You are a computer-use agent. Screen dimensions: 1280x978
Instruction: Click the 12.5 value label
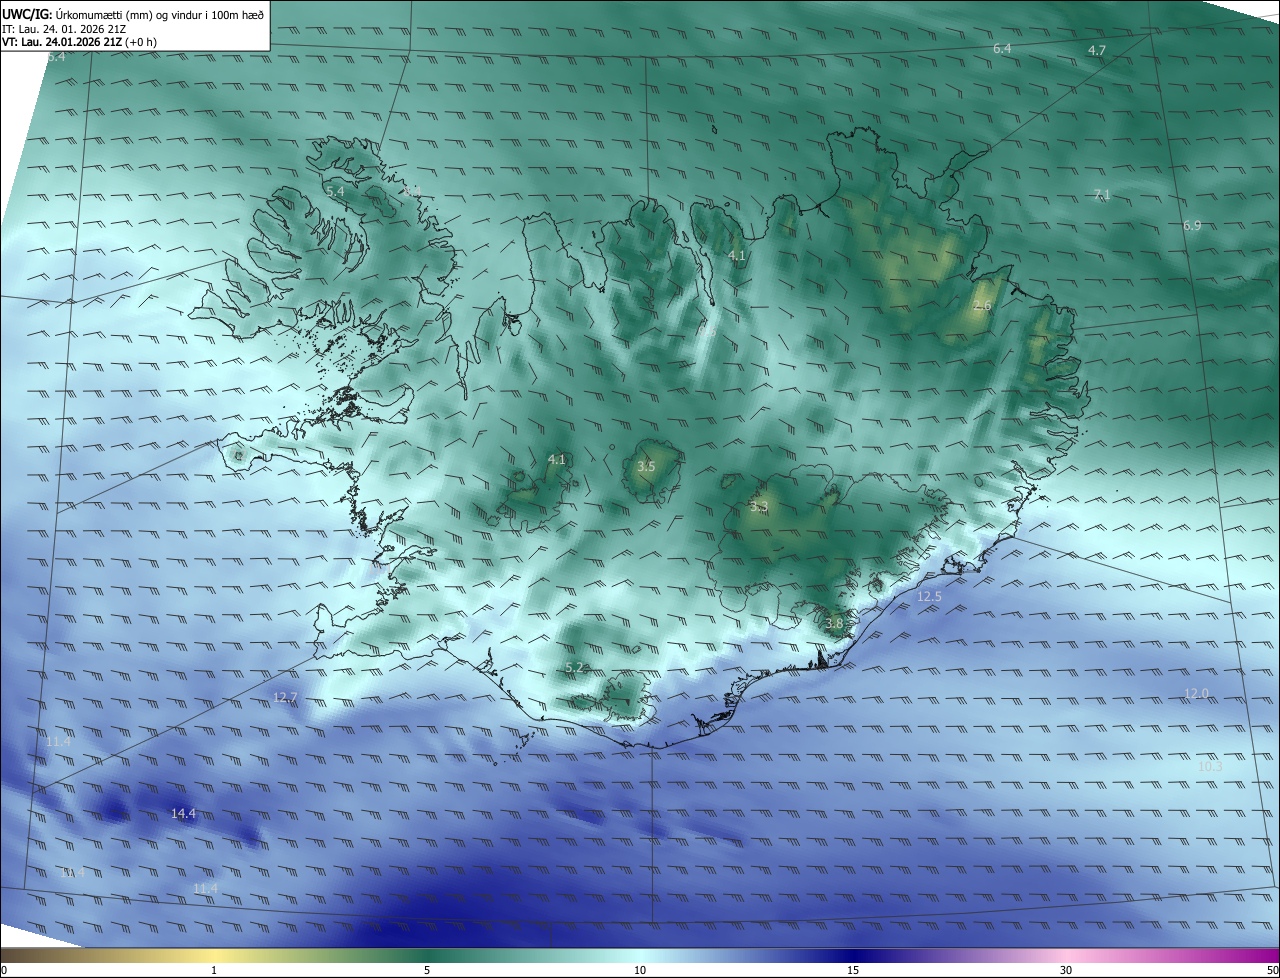pos(929,596)
